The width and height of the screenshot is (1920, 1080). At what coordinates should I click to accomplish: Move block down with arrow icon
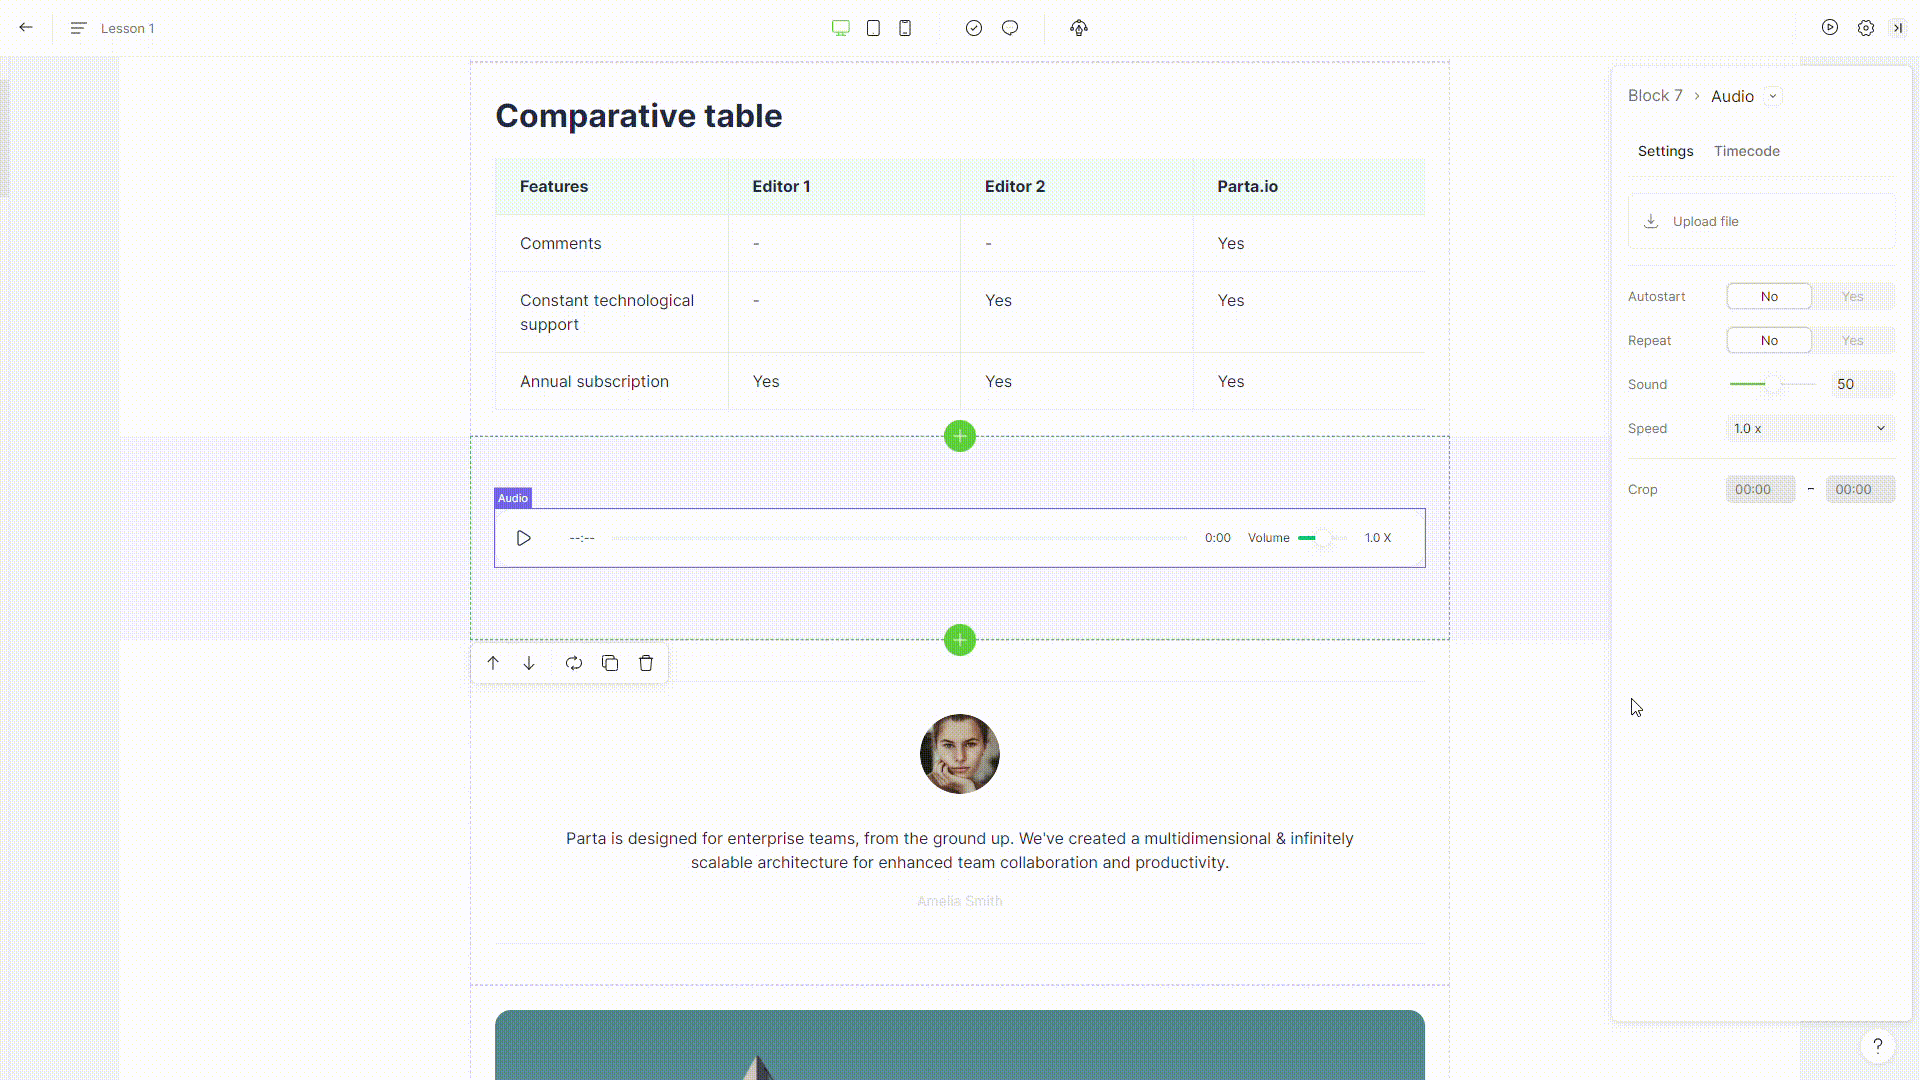pos(529,663)
